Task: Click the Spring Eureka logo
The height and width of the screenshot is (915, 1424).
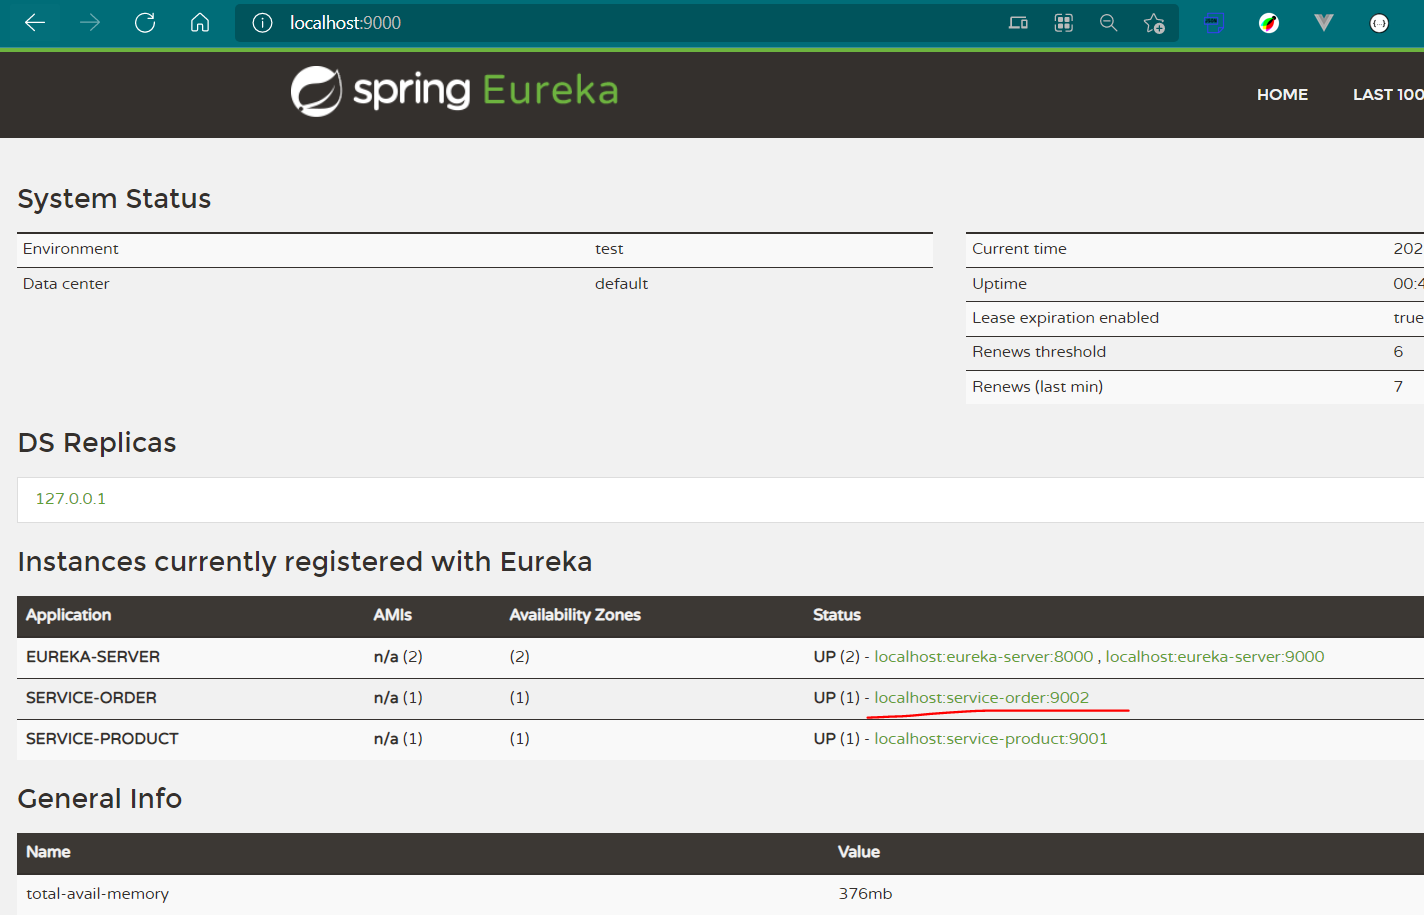Action: coord(454,91)
